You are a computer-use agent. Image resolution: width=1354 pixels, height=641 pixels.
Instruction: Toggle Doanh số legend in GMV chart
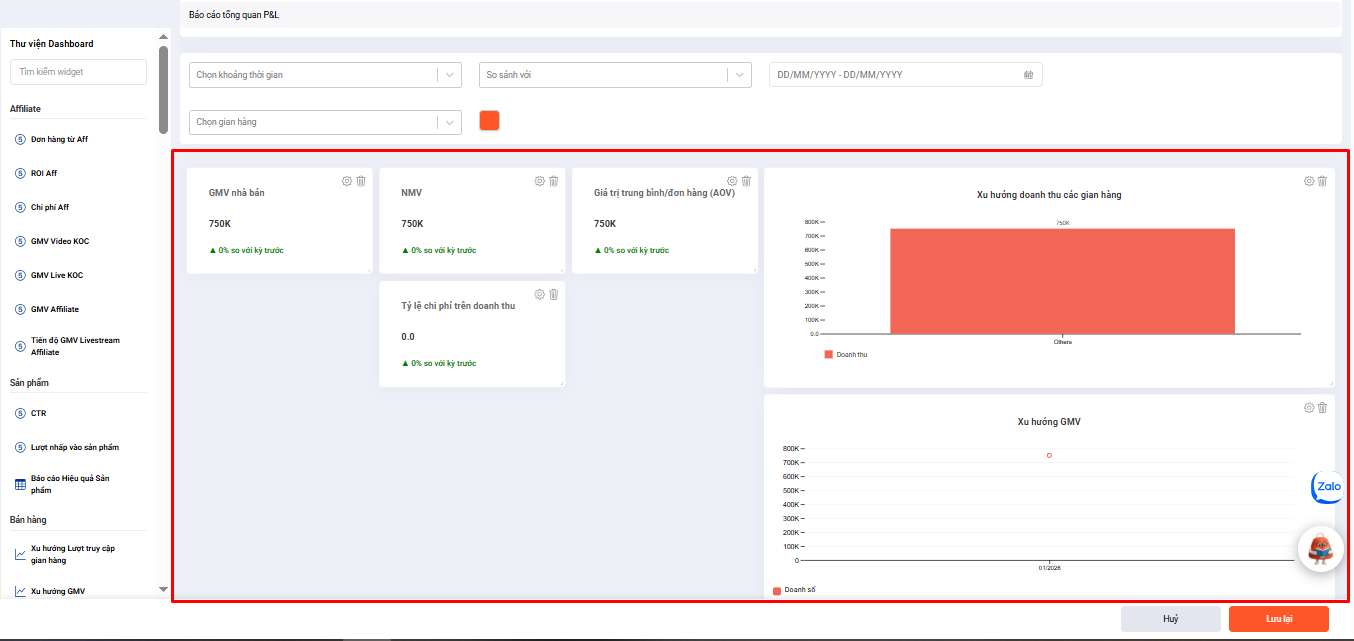tap(795, 590)
